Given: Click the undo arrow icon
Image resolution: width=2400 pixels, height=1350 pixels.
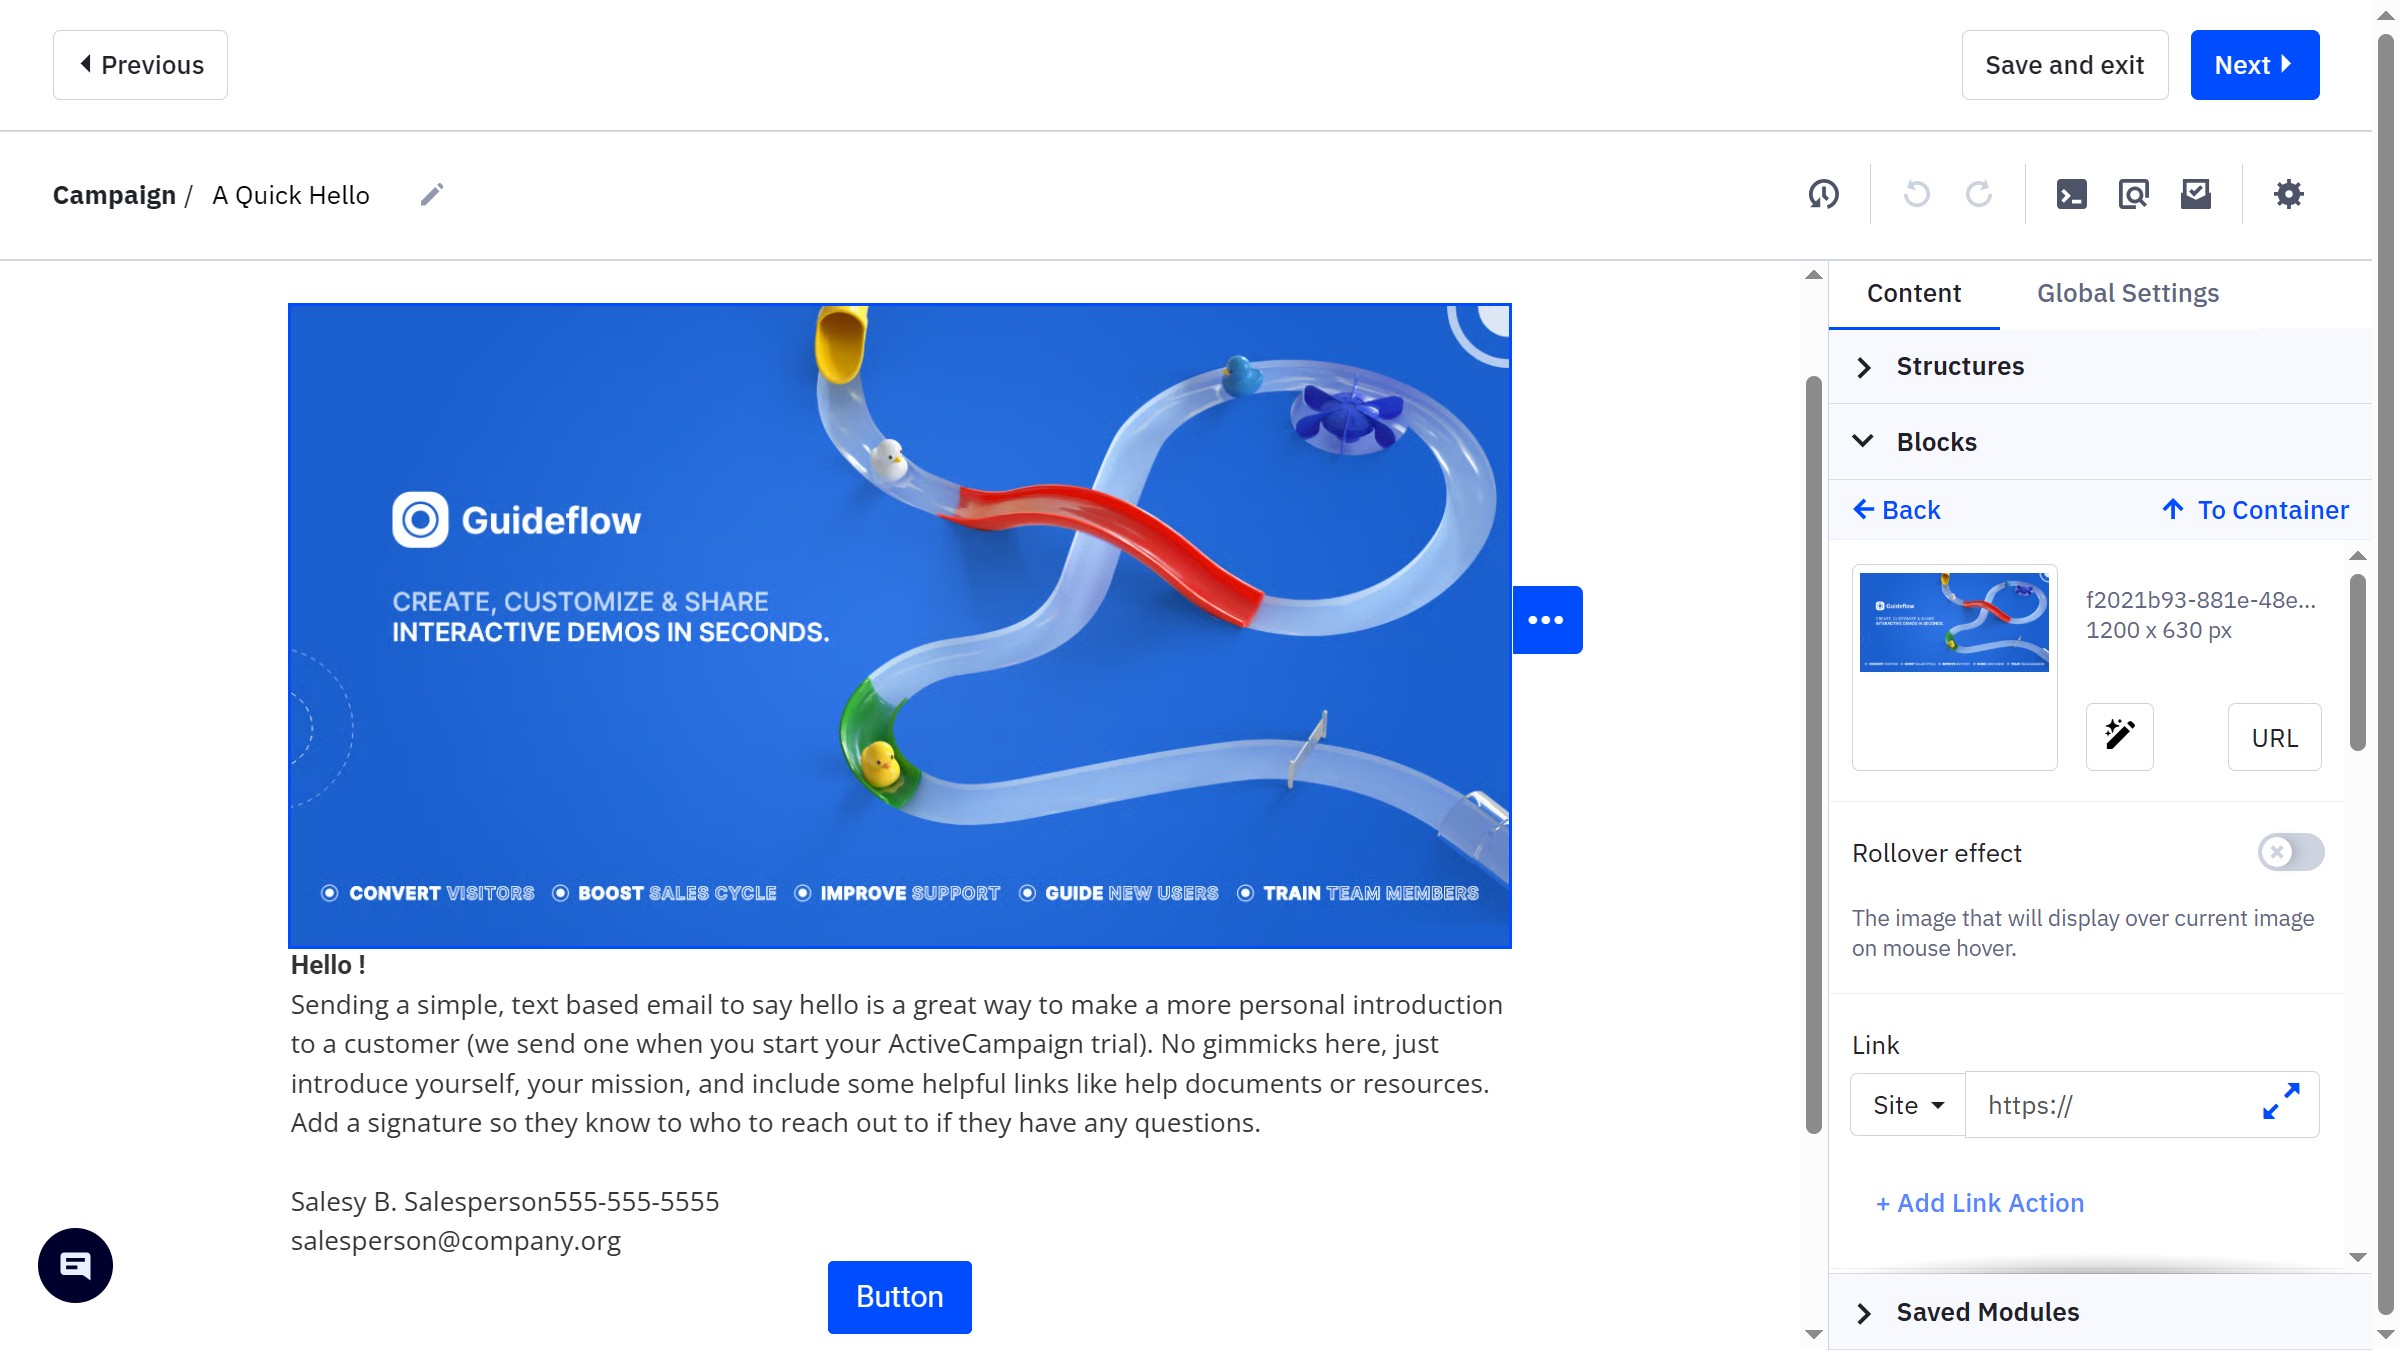Looking at the screenshot, I should (x=1916, y=194).
